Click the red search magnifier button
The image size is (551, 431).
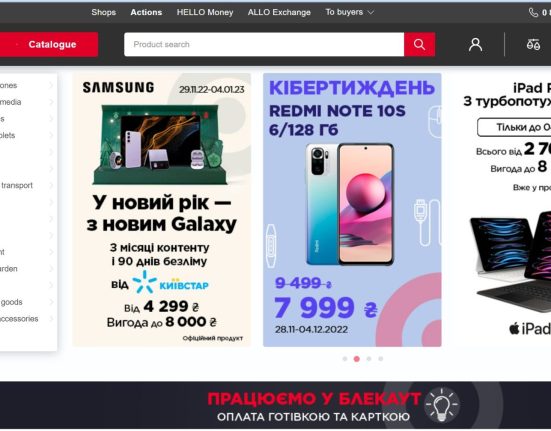(x=420, y=44)
